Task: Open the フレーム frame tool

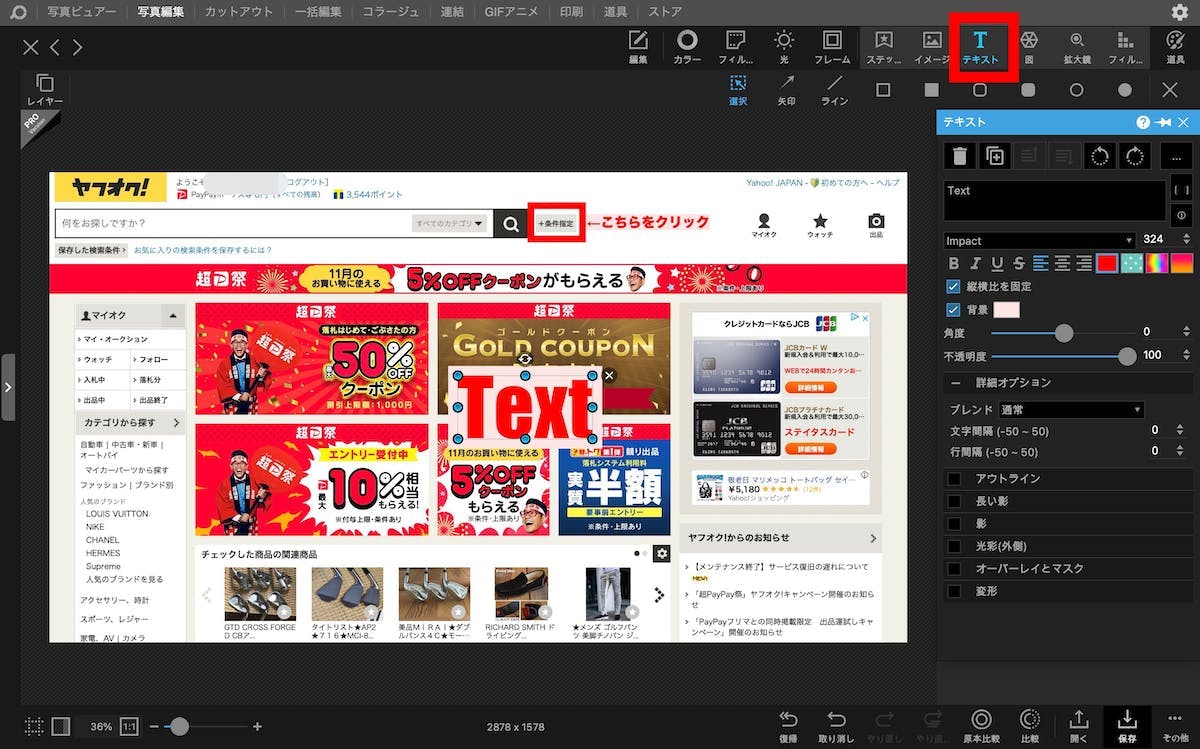Action: (832, 46)
